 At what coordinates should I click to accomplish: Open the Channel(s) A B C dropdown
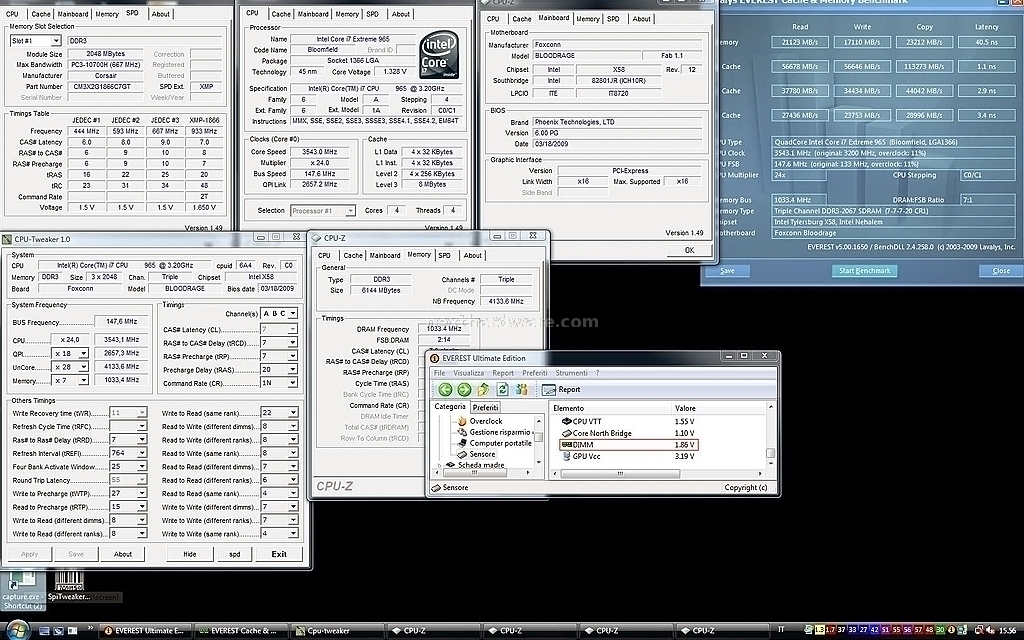coord(293,314)
